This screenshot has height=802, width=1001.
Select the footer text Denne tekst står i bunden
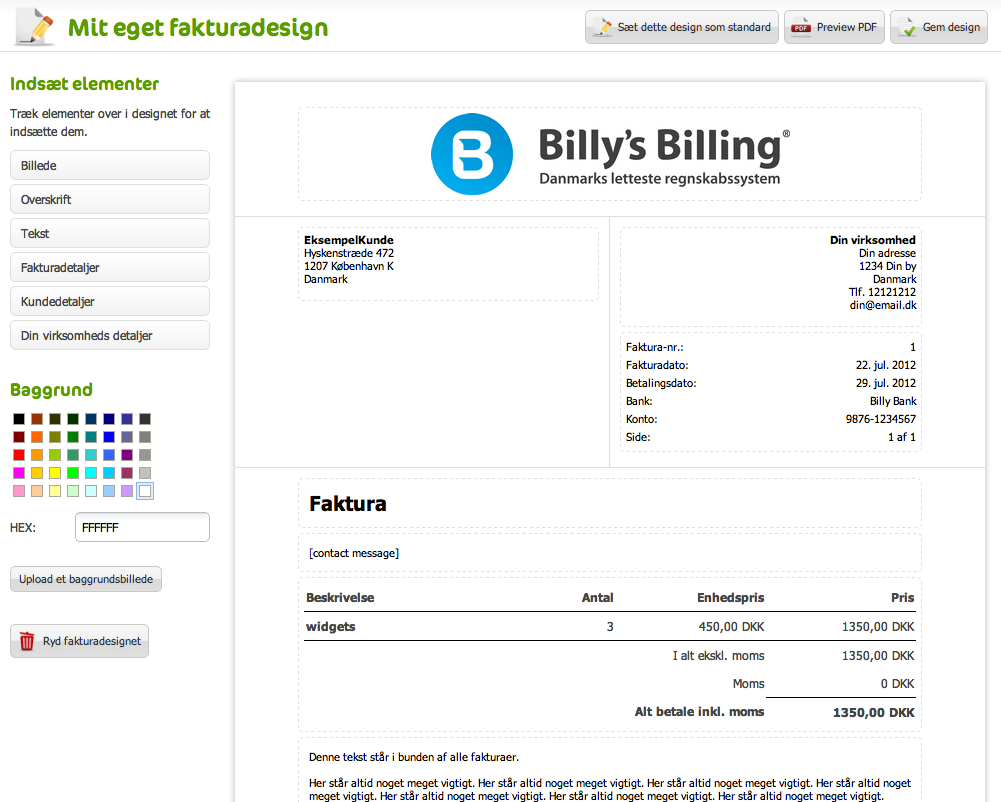414,757
